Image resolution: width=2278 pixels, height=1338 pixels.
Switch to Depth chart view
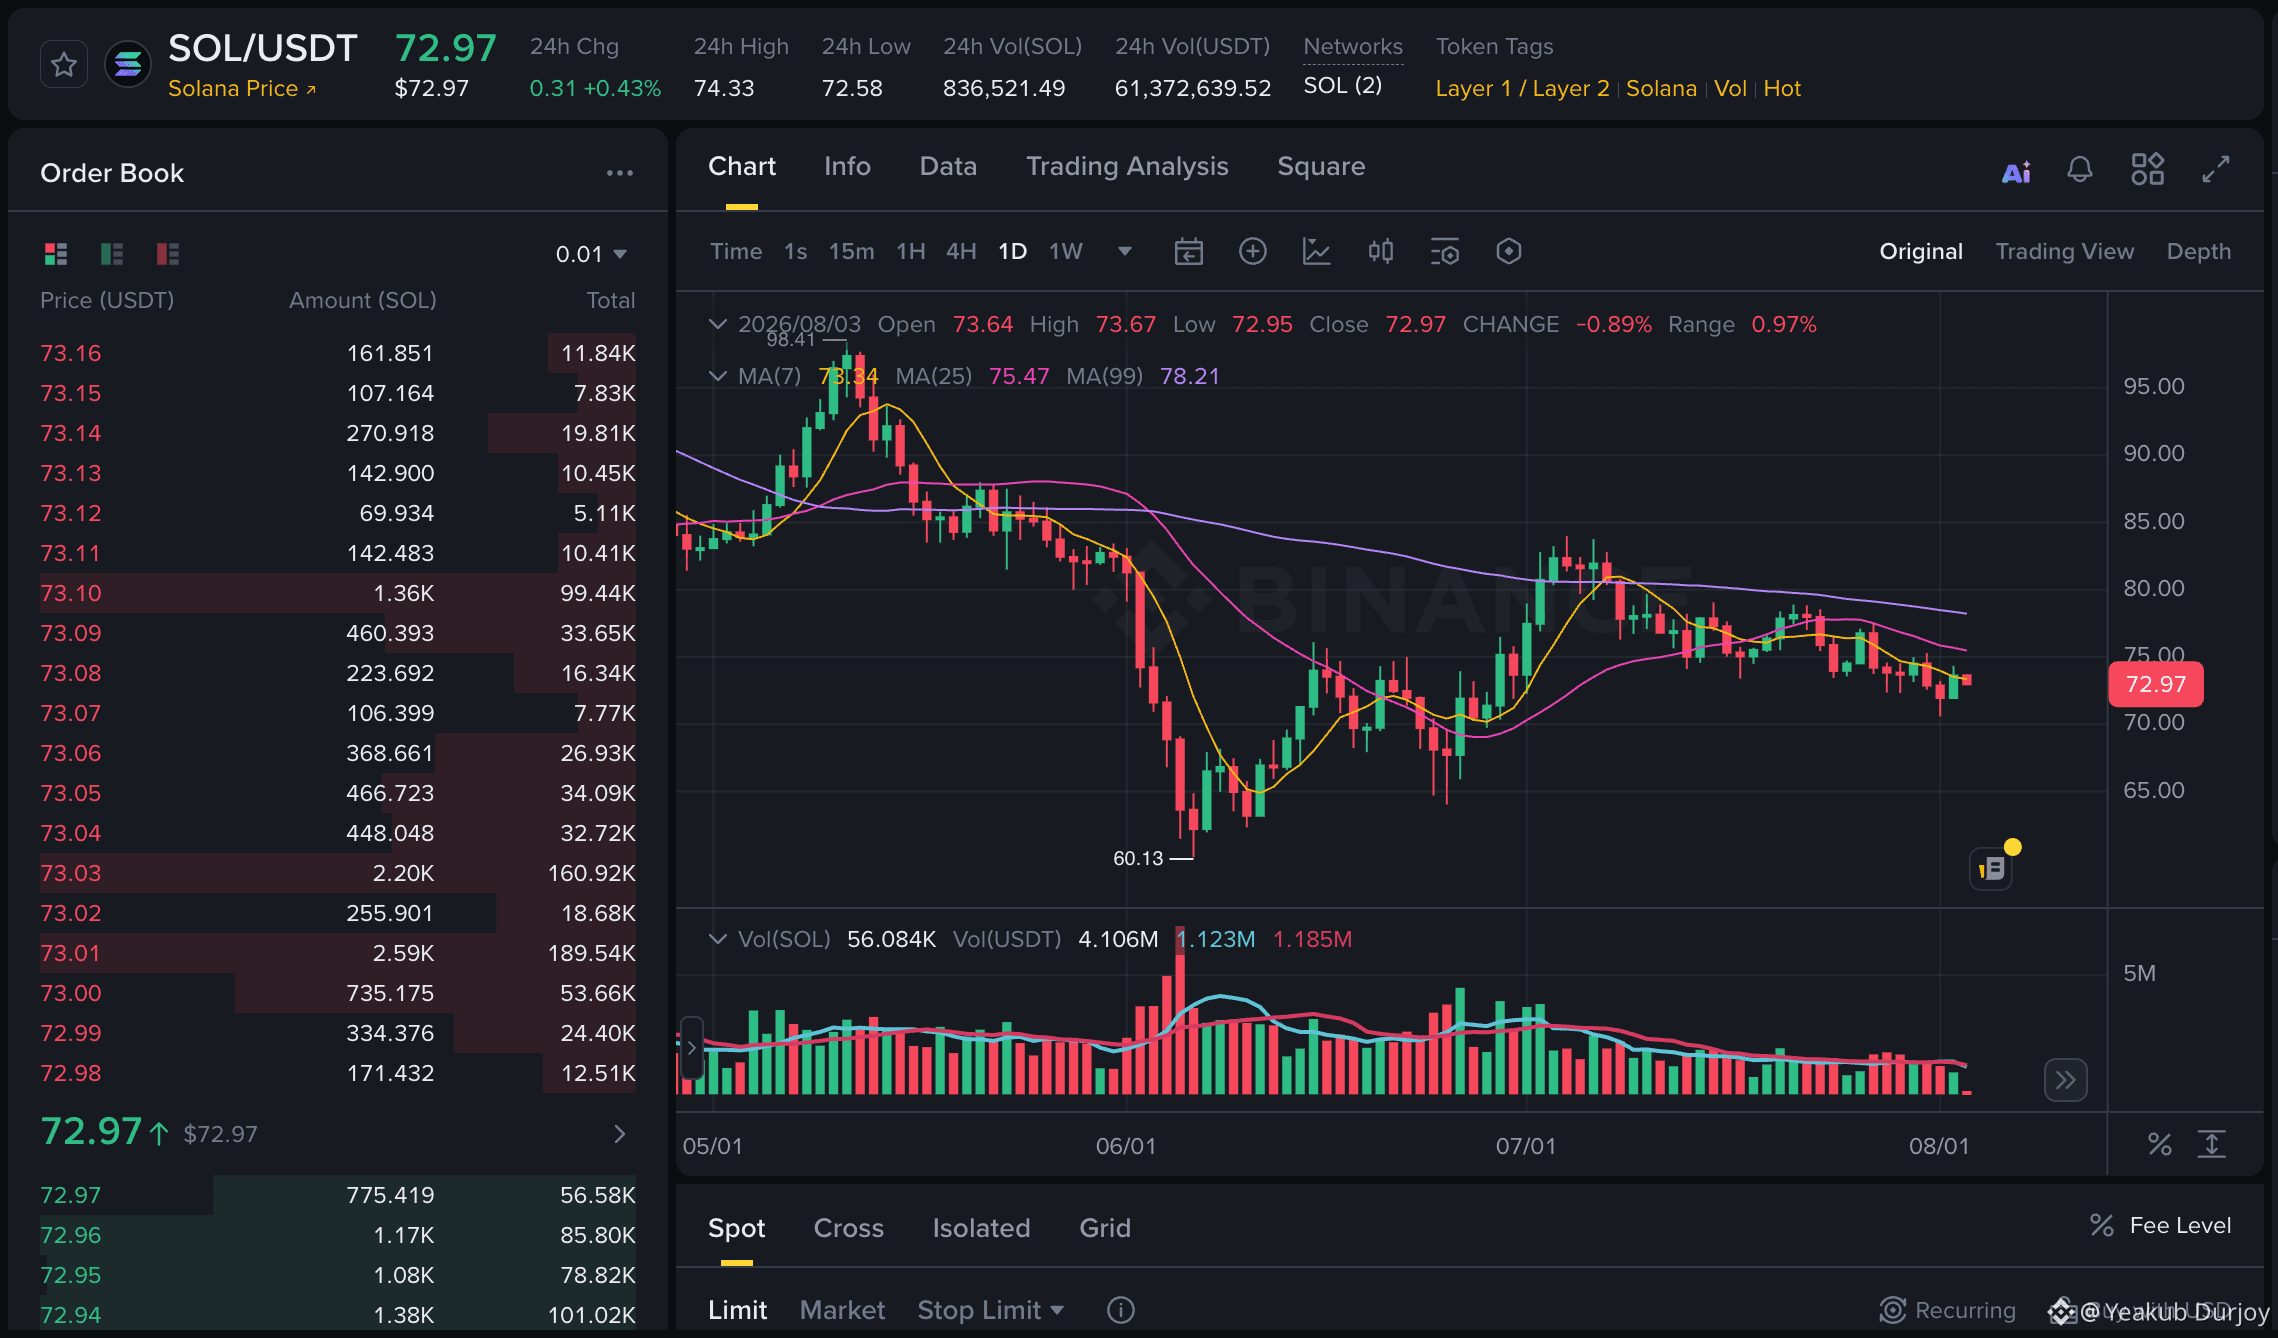pyautogui.click(x=2199, y=251)
